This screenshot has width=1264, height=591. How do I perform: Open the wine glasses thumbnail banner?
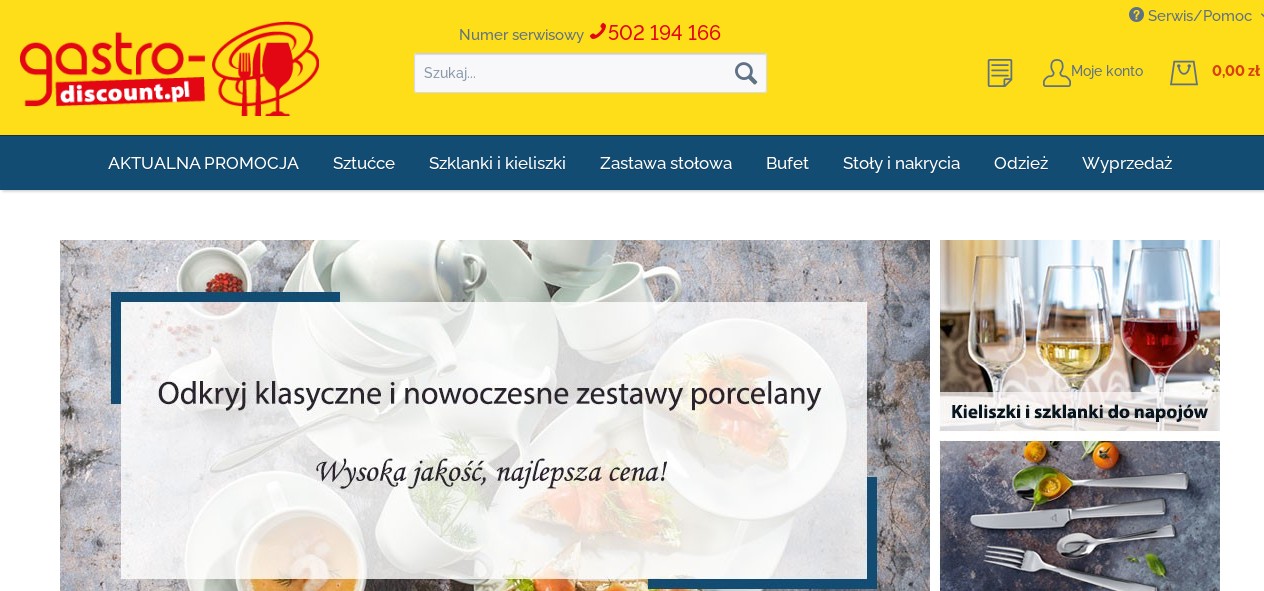pyautogui.click(x=1080, y=335)
